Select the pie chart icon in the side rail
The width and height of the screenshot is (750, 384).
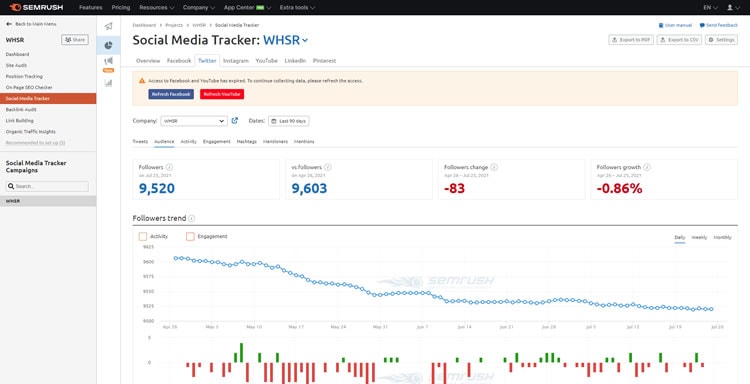pyautogui.click(x=109, y=45)
